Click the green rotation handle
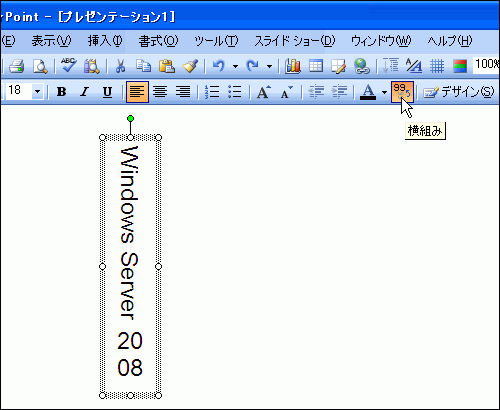 [x=130, y=119]
